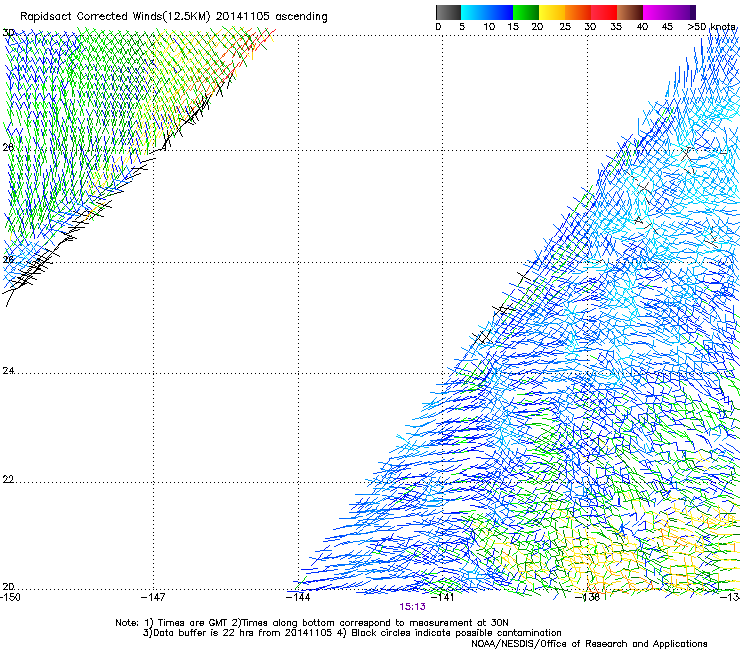Click the '10' knots legend label
740x650 pixels.
pos(489,27)
